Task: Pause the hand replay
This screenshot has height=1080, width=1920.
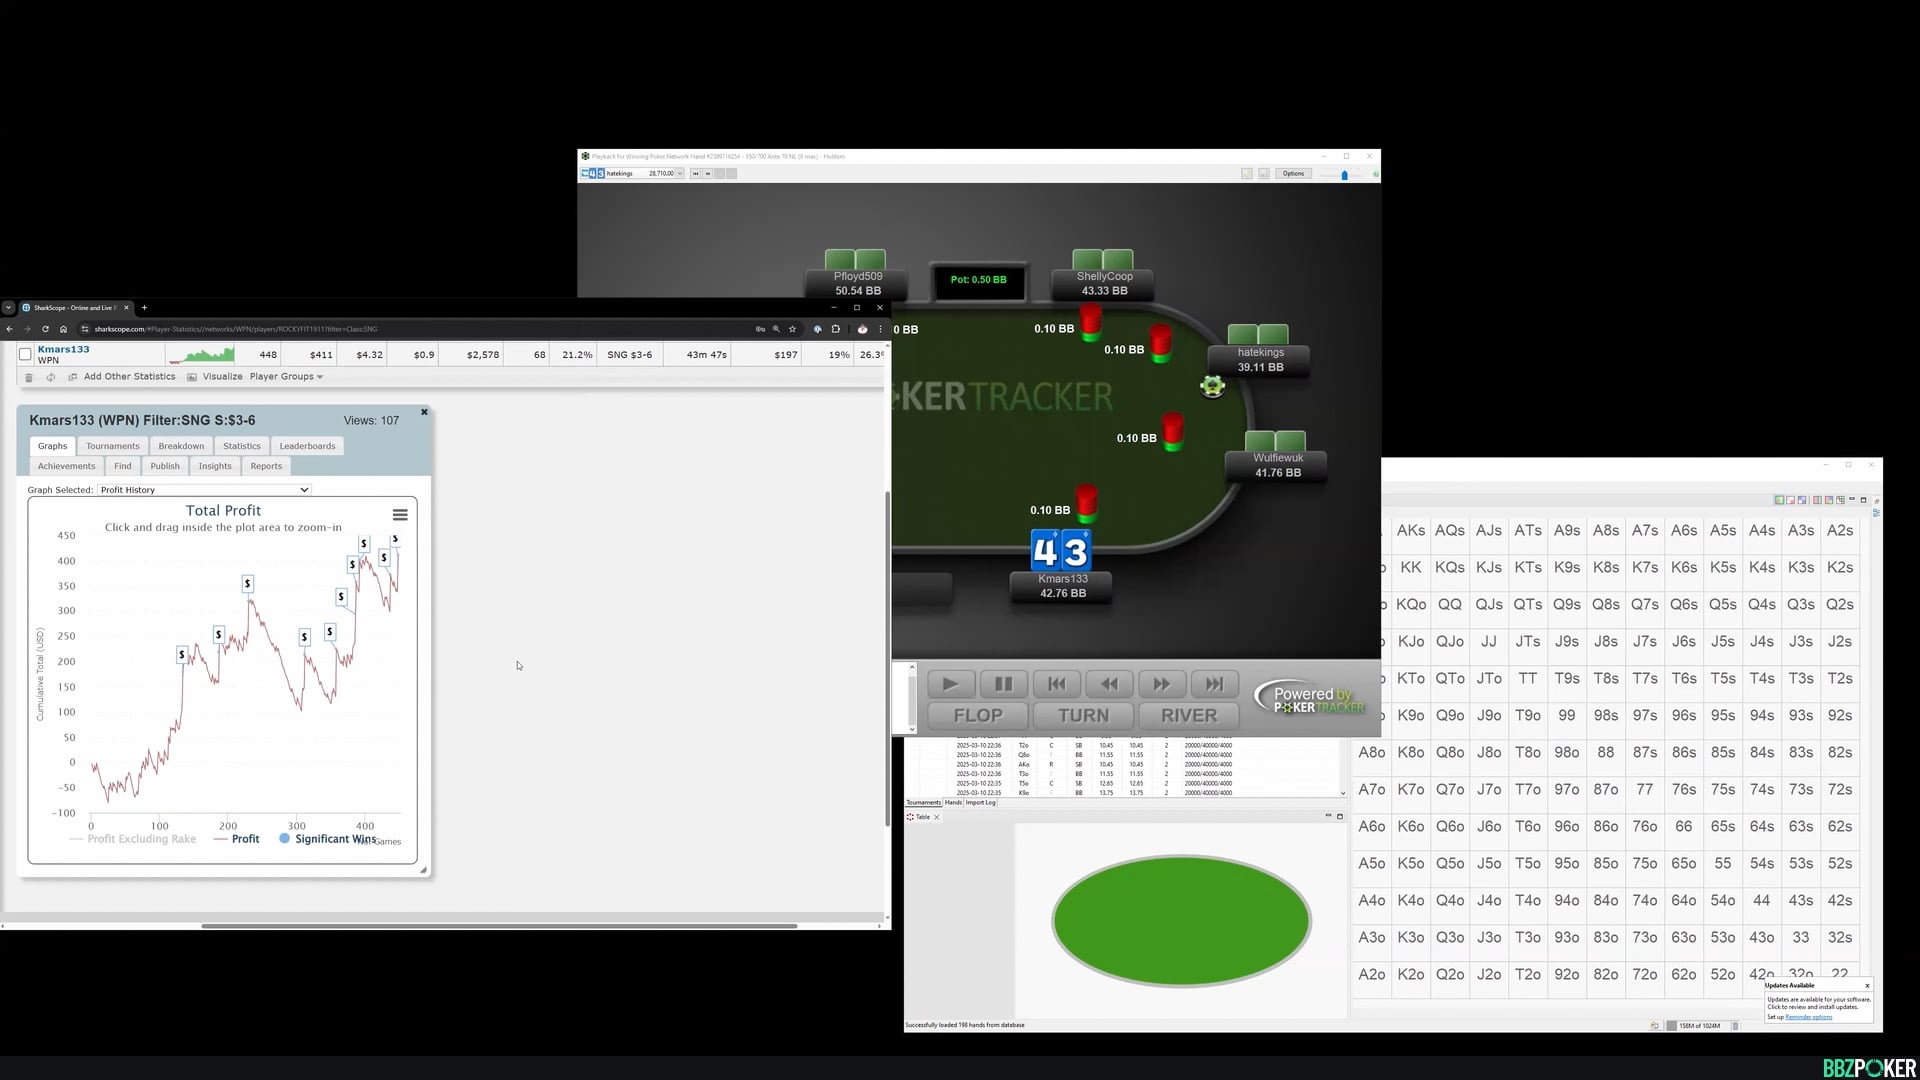Action: 1003,684
